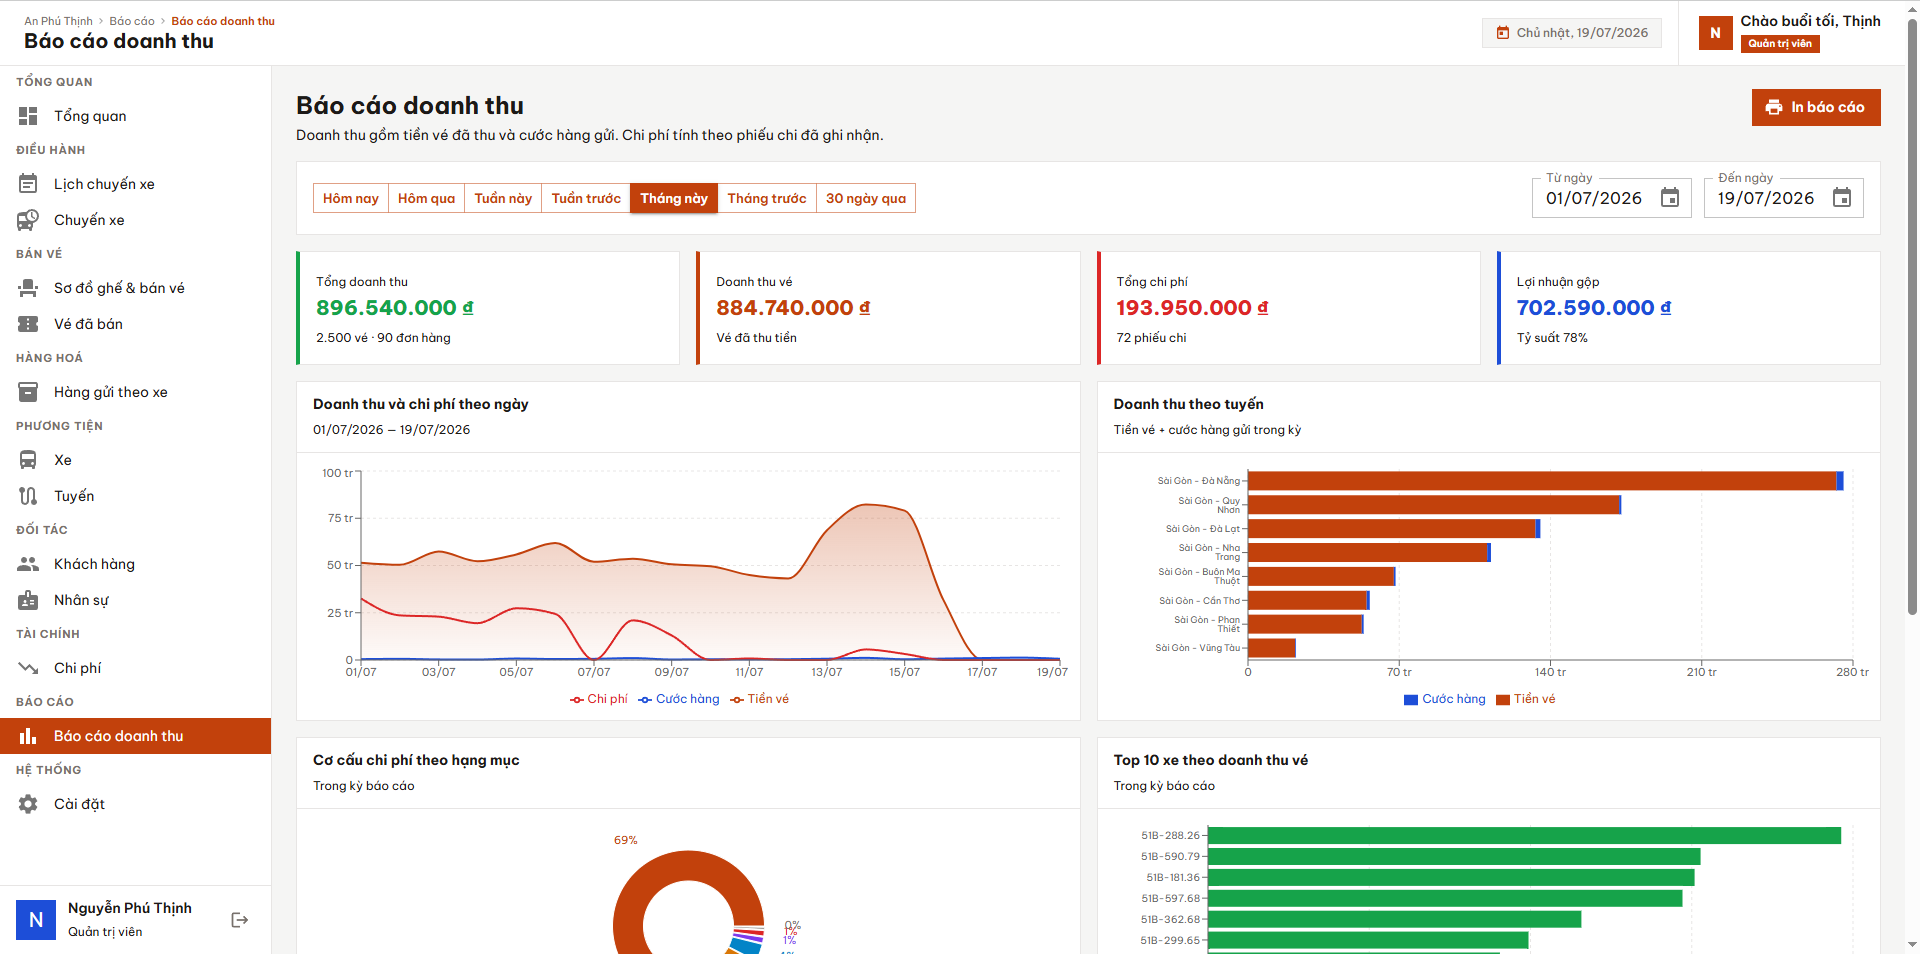Toggle the Chi phí legend series
This screenshot has width=1920, height=954.
(x=599, y=699)
